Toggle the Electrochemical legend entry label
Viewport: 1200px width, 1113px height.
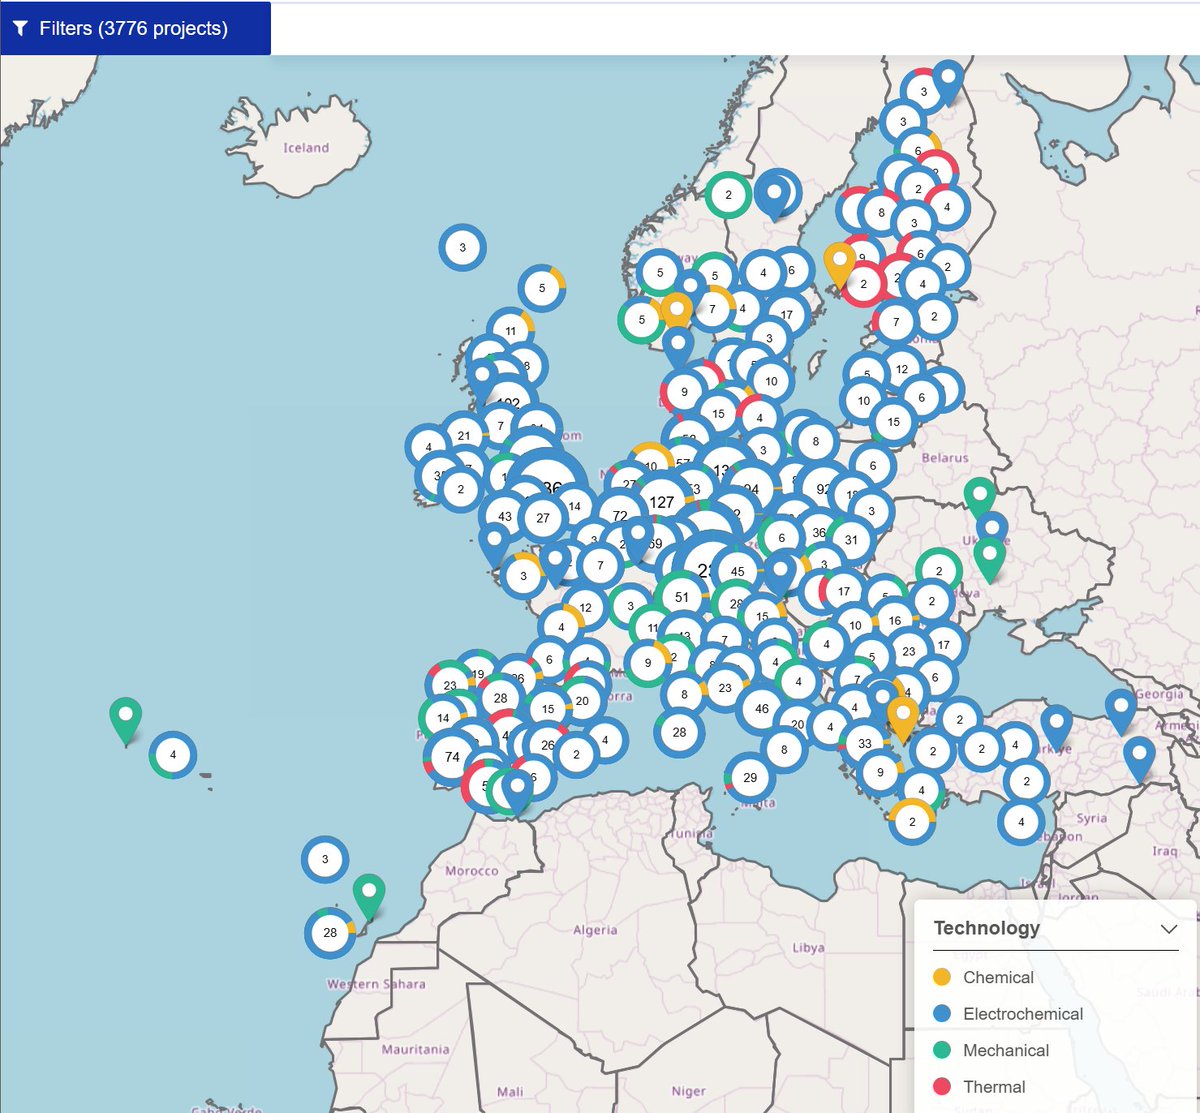point(1023,1014)
